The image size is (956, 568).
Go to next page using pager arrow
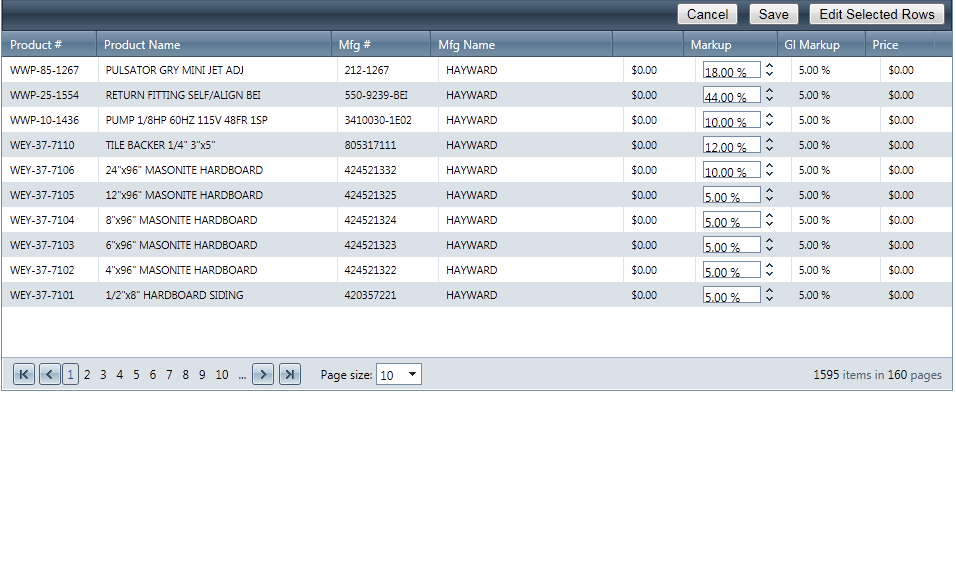[x=263, y=374]
